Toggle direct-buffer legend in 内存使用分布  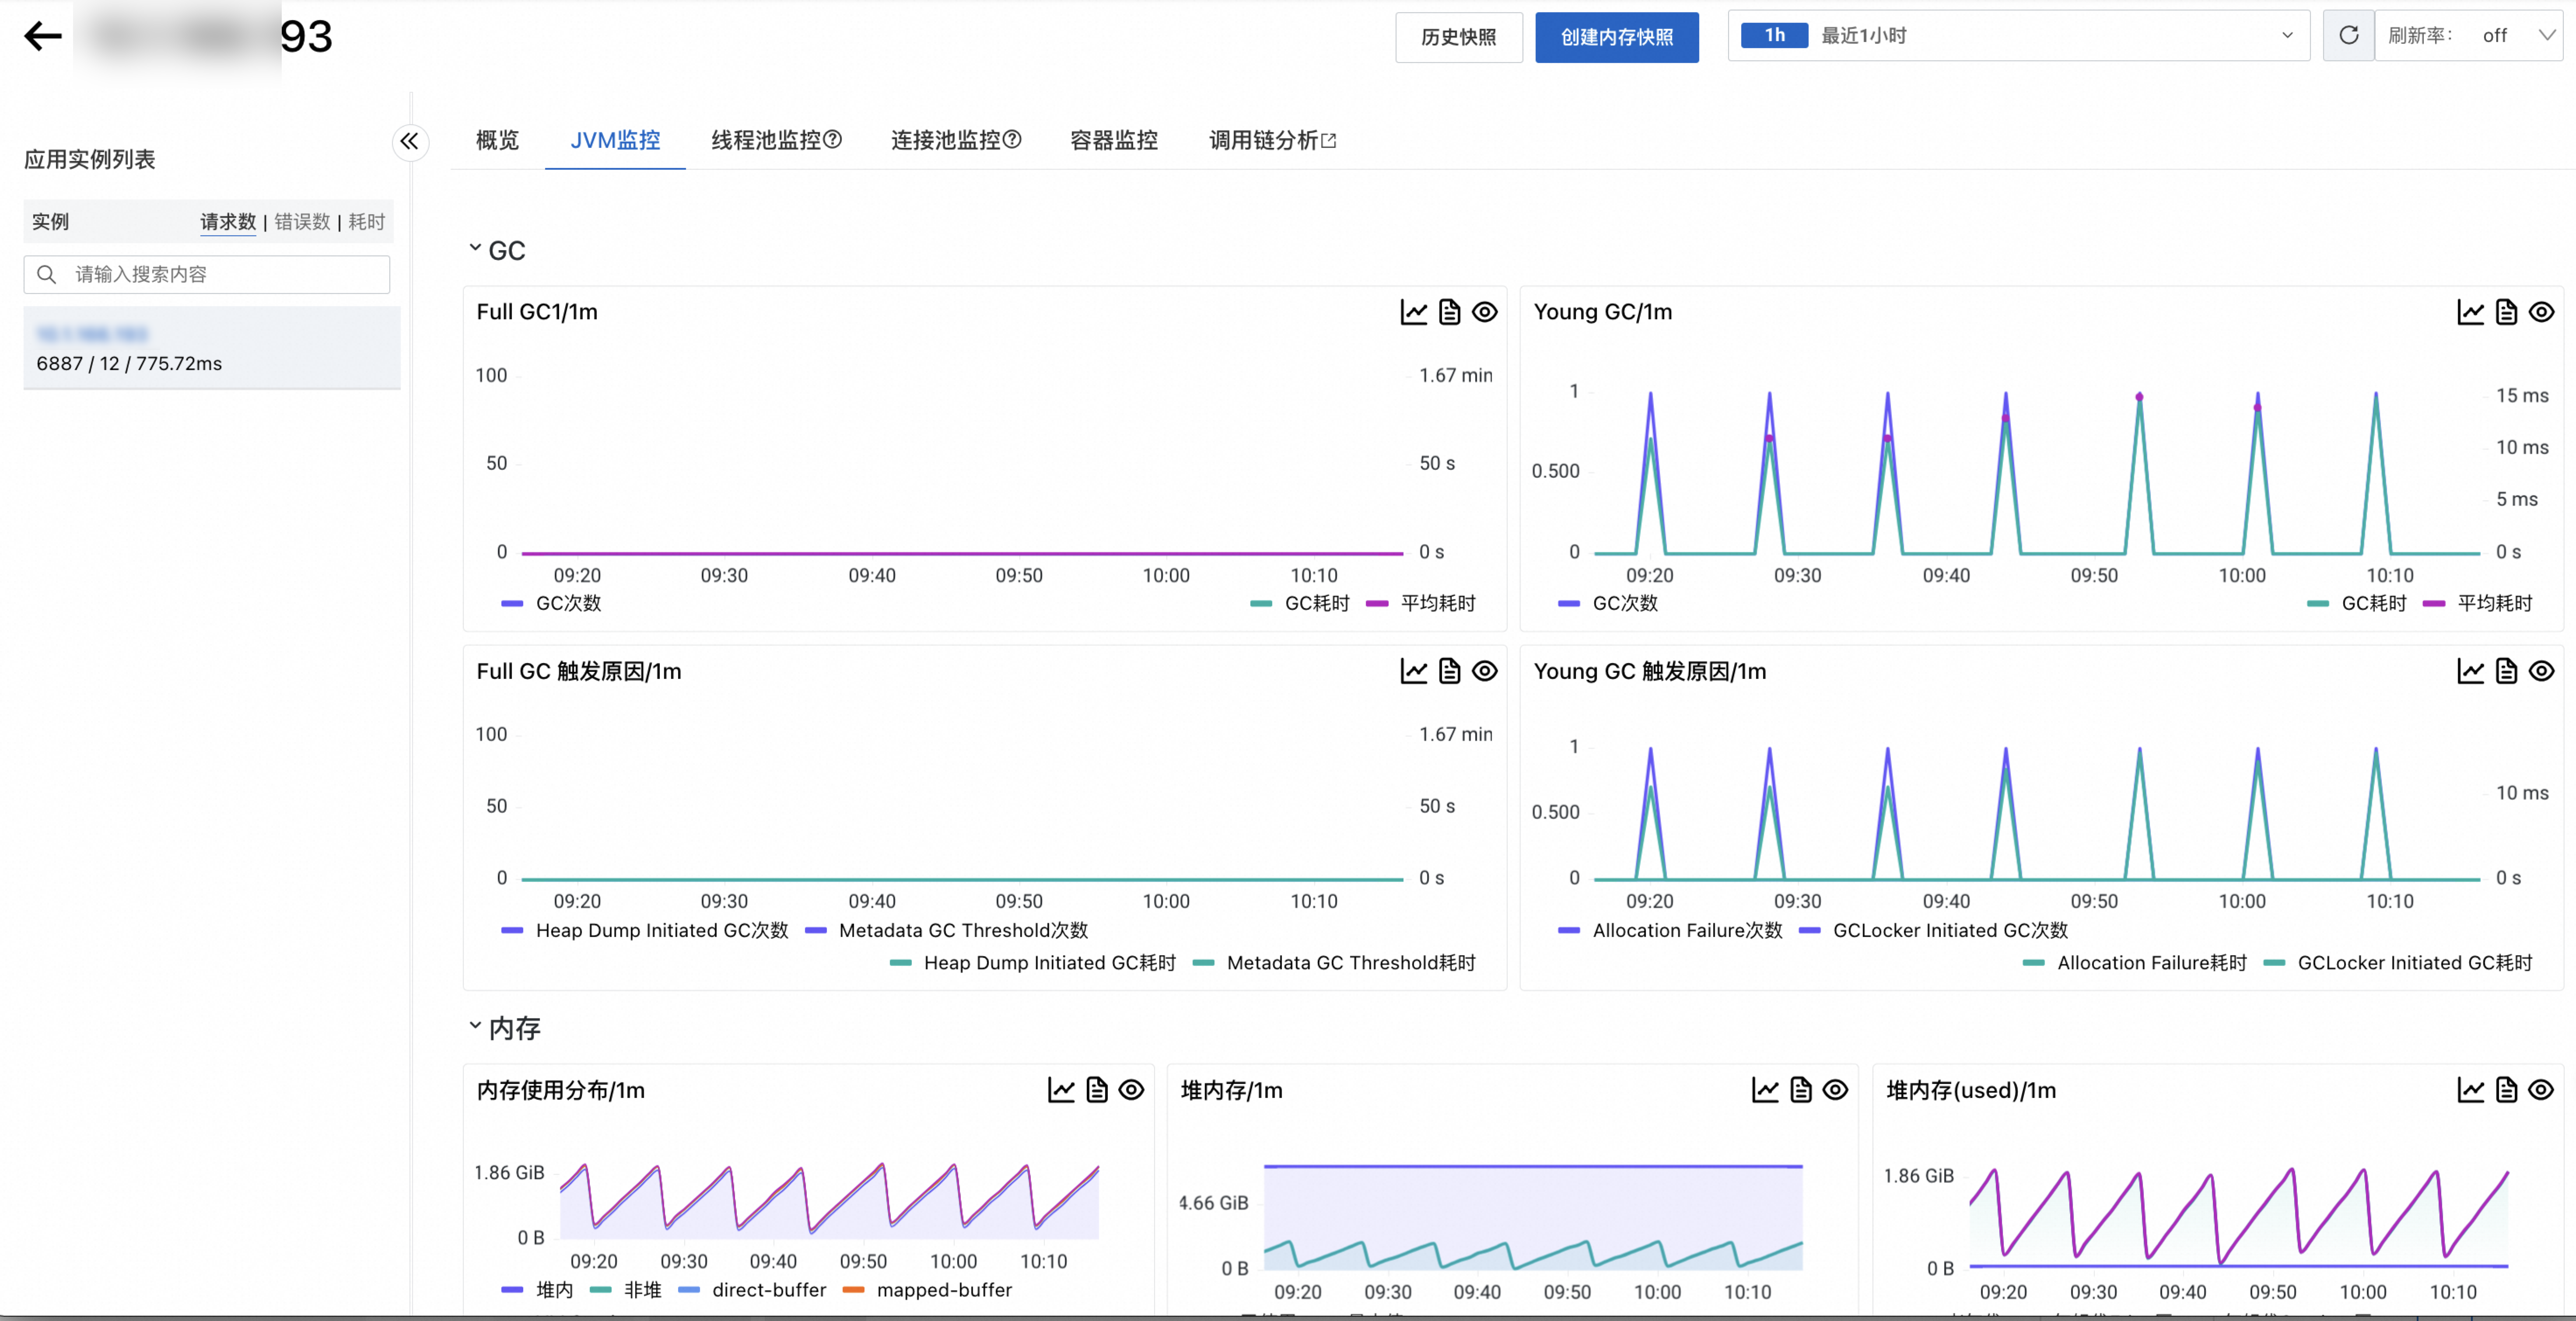[x=752, y=1290]
